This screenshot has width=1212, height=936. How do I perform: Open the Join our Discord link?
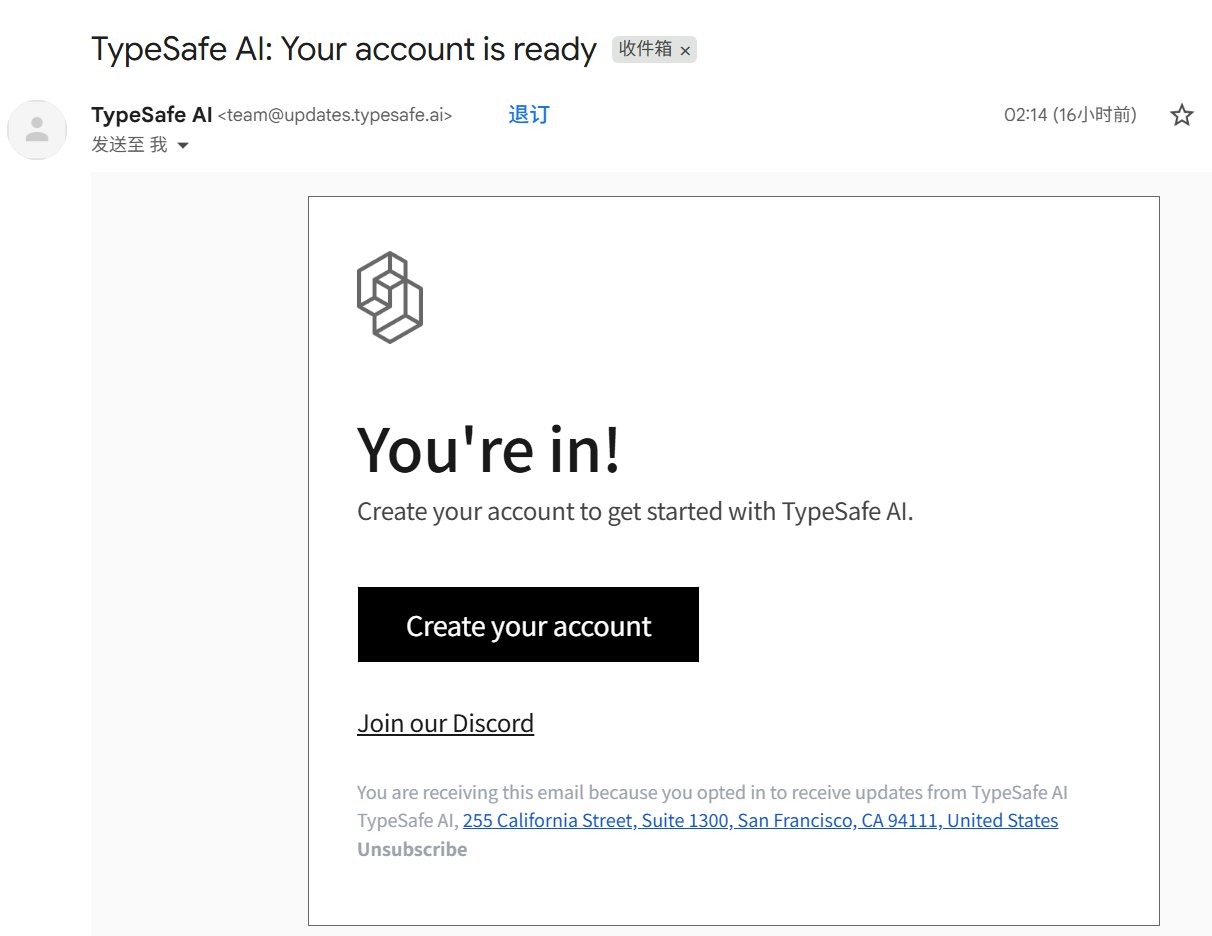click(446, 723)
